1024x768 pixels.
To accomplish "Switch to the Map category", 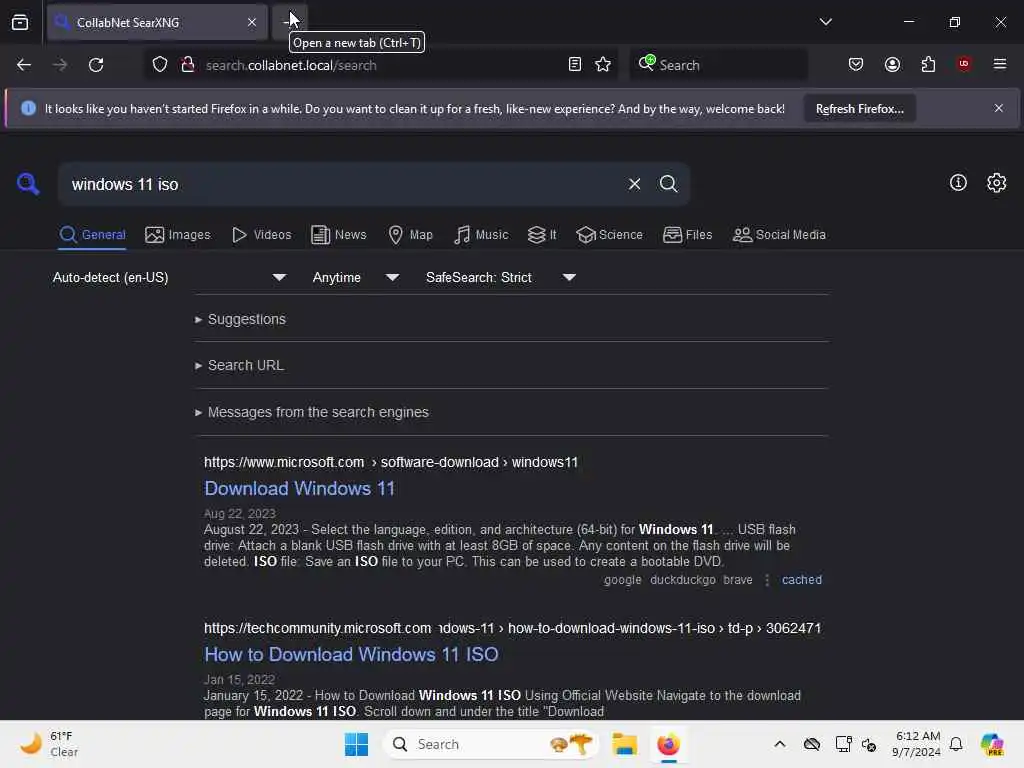I will (410, 234).
